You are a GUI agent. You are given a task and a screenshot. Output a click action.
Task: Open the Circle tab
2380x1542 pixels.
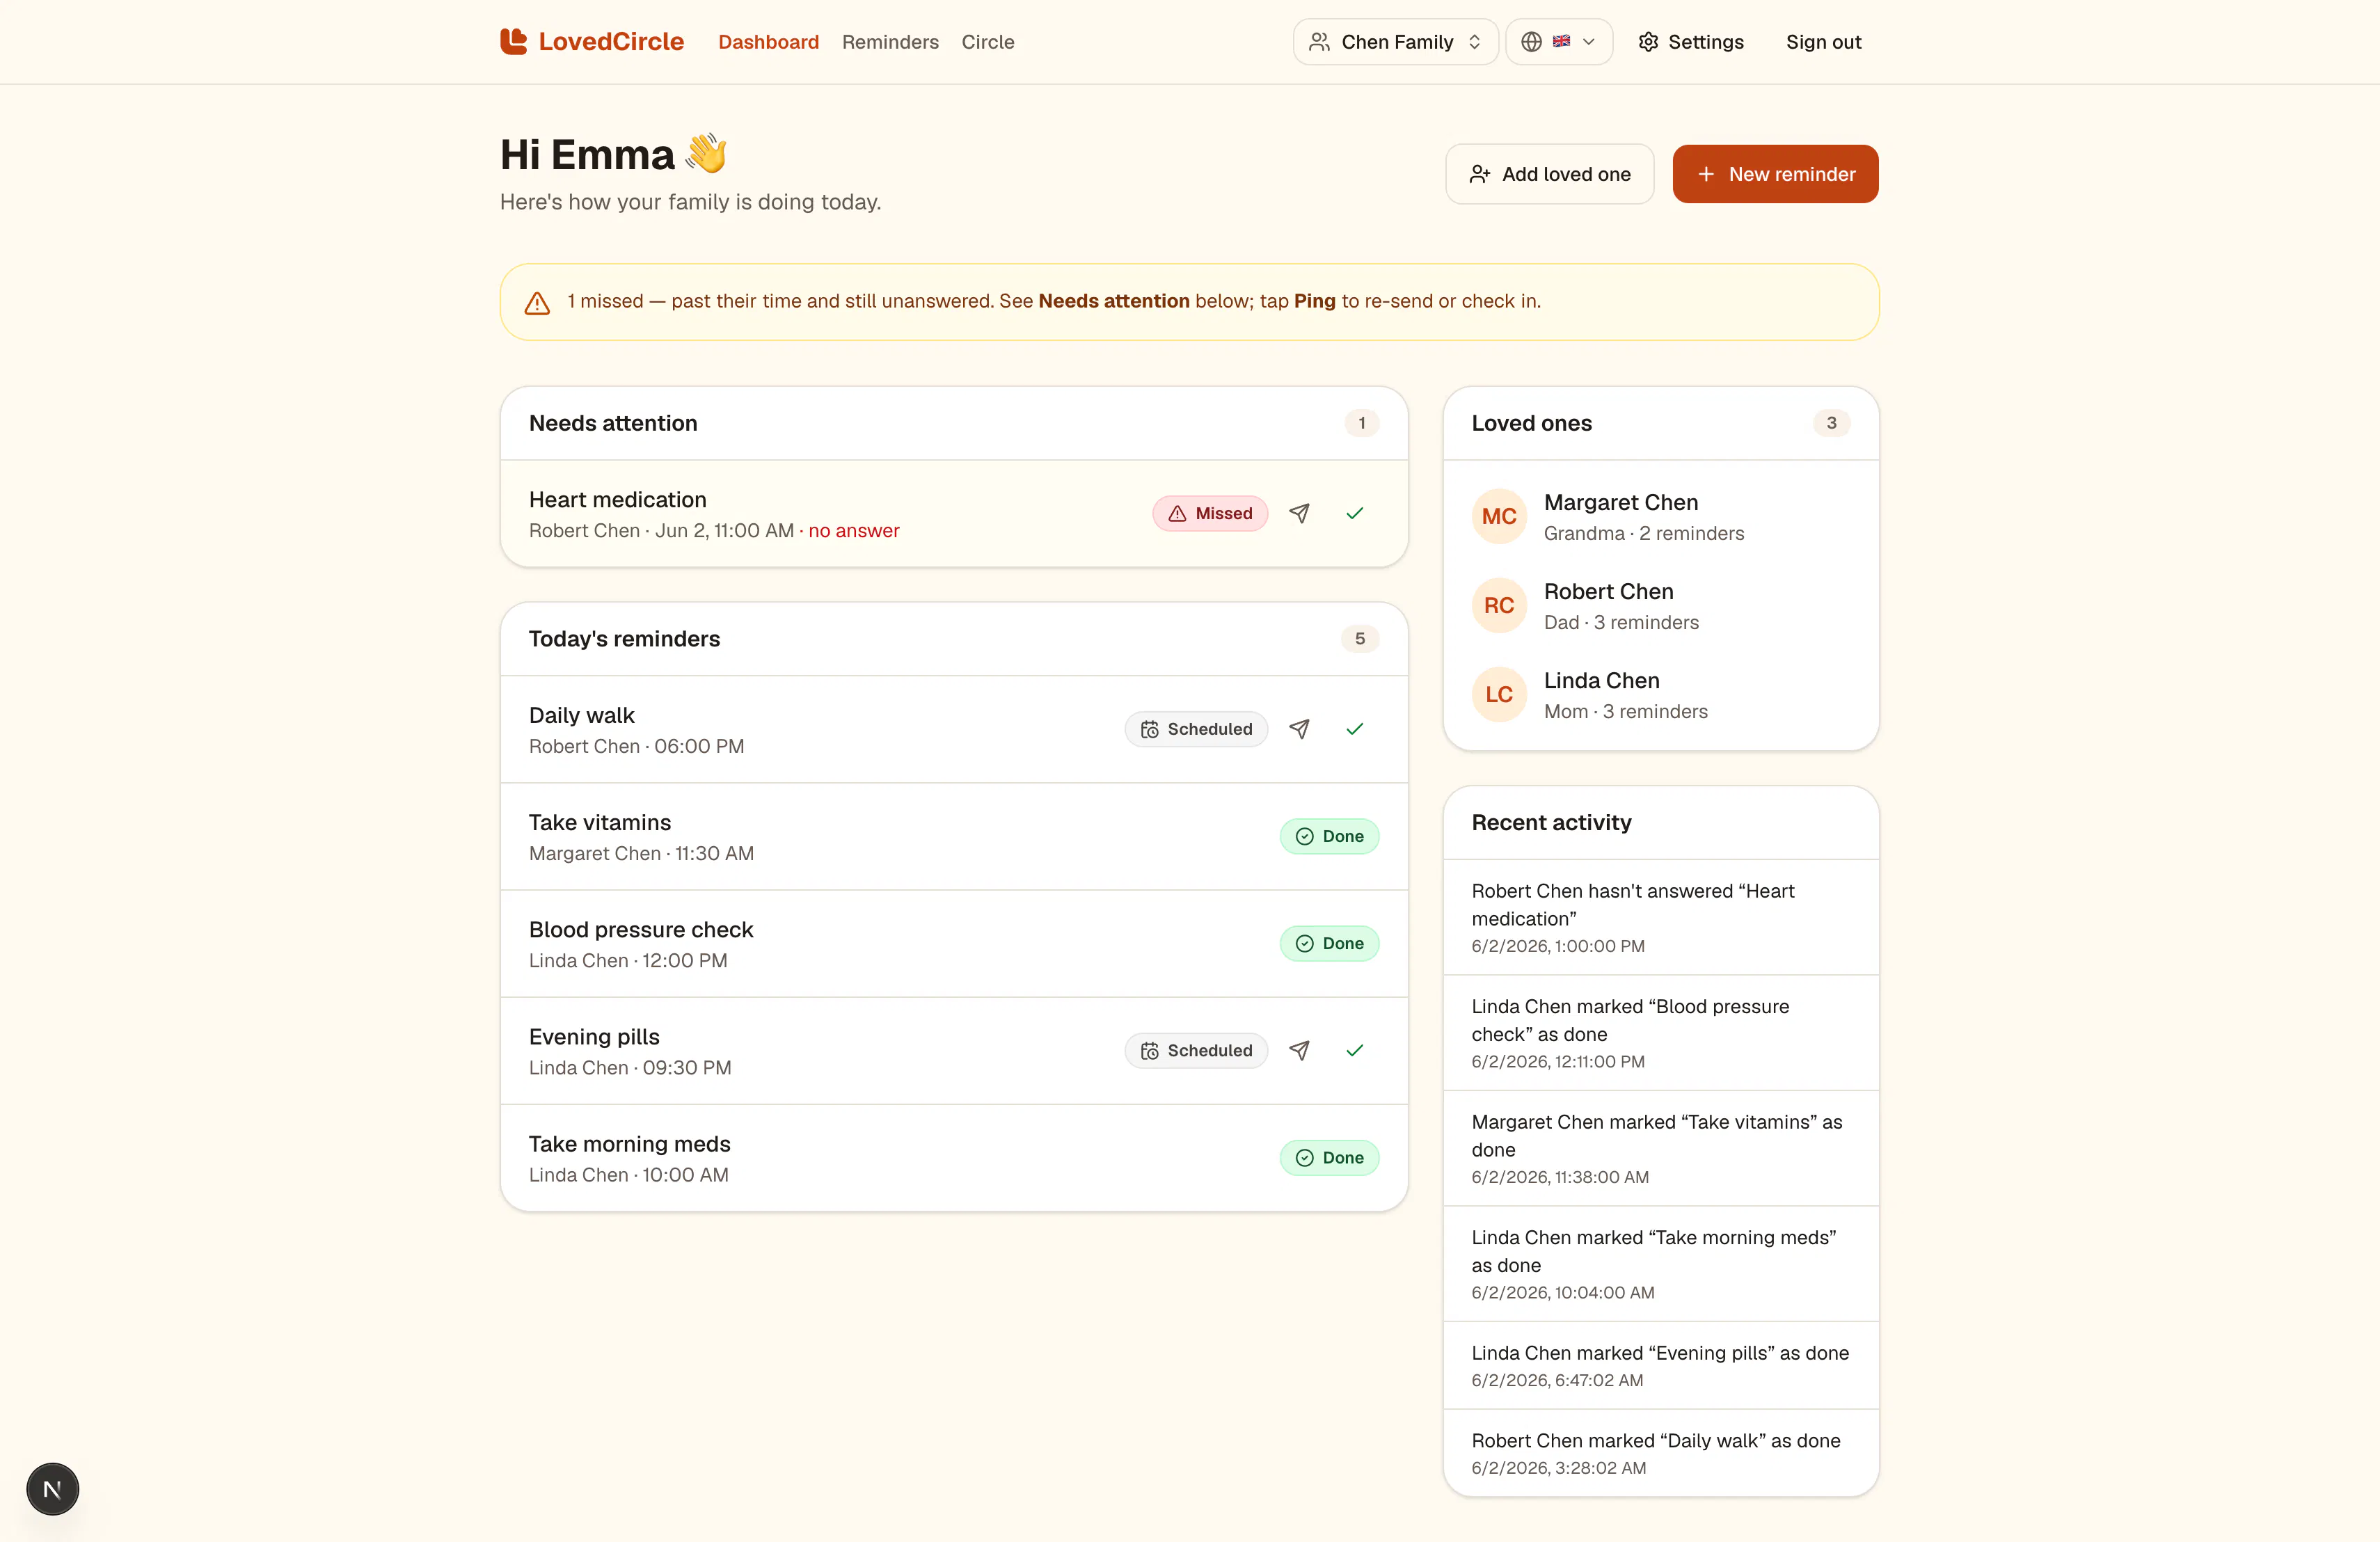[988, 42]
